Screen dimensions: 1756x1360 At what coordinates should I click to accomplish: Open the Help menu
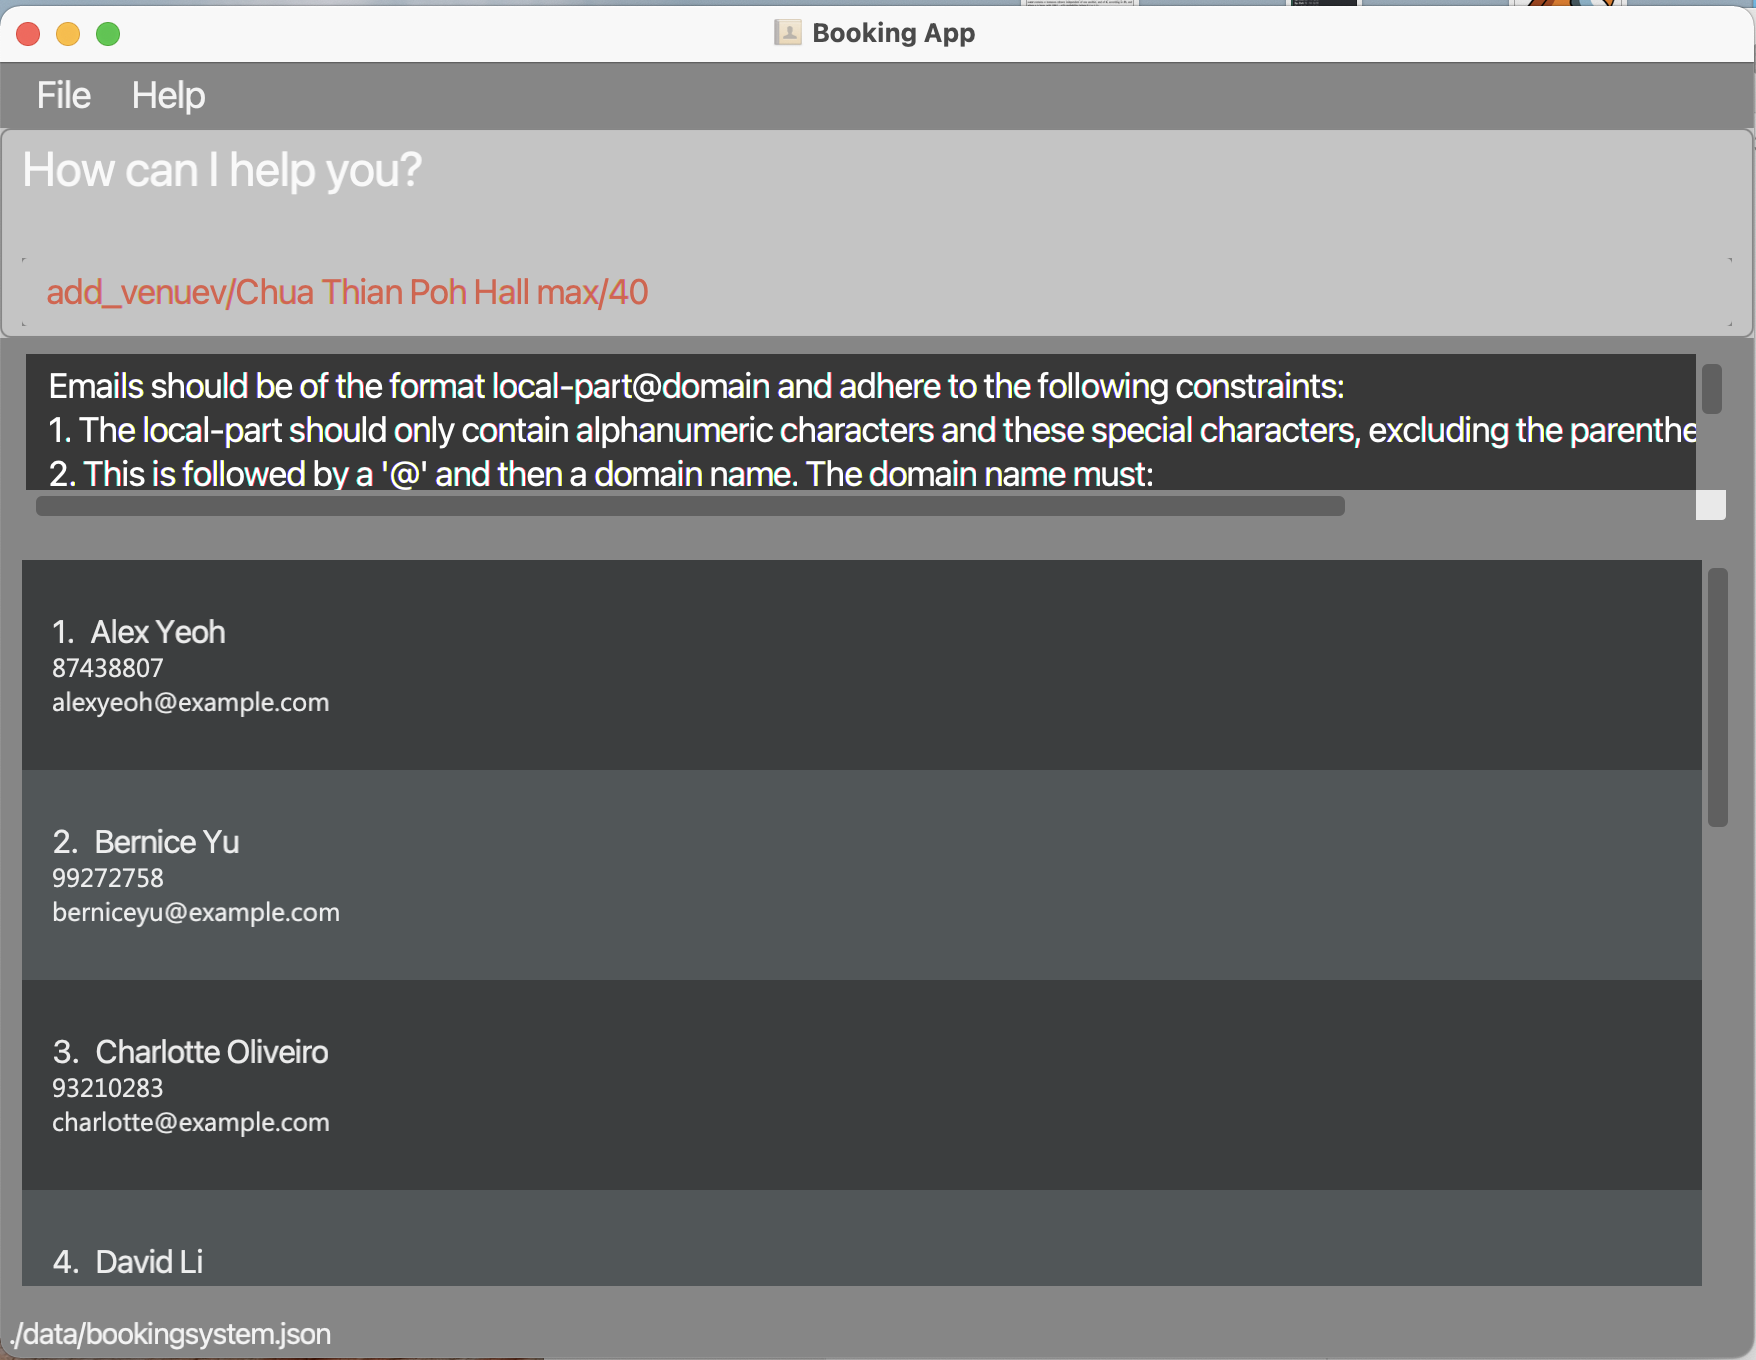[167, 95]
